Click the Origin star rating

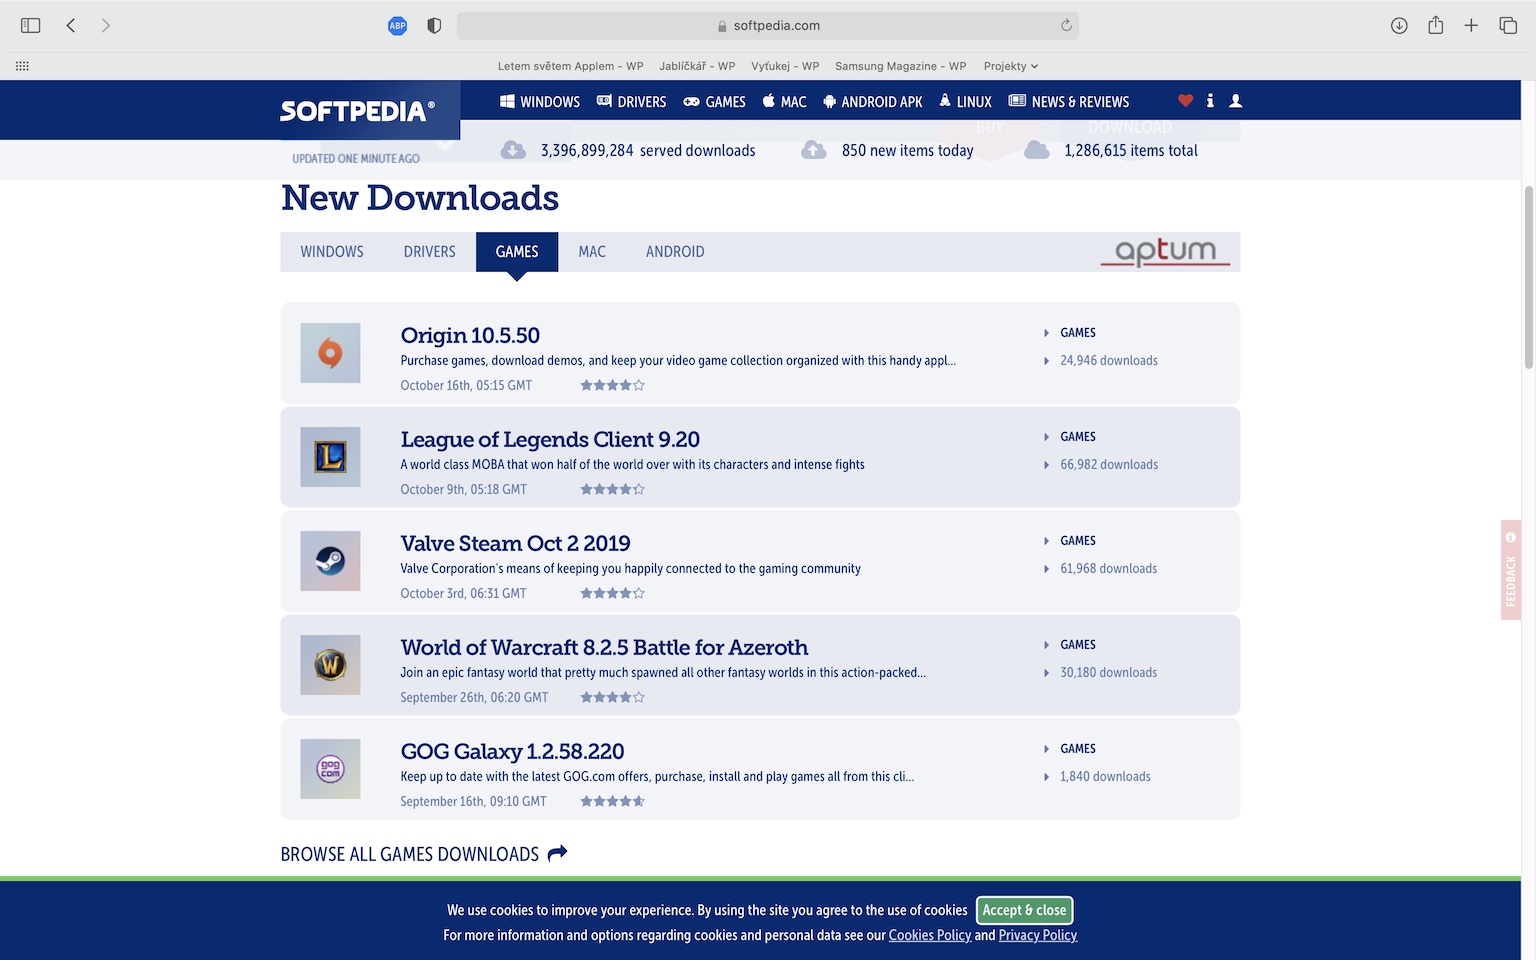613,385
